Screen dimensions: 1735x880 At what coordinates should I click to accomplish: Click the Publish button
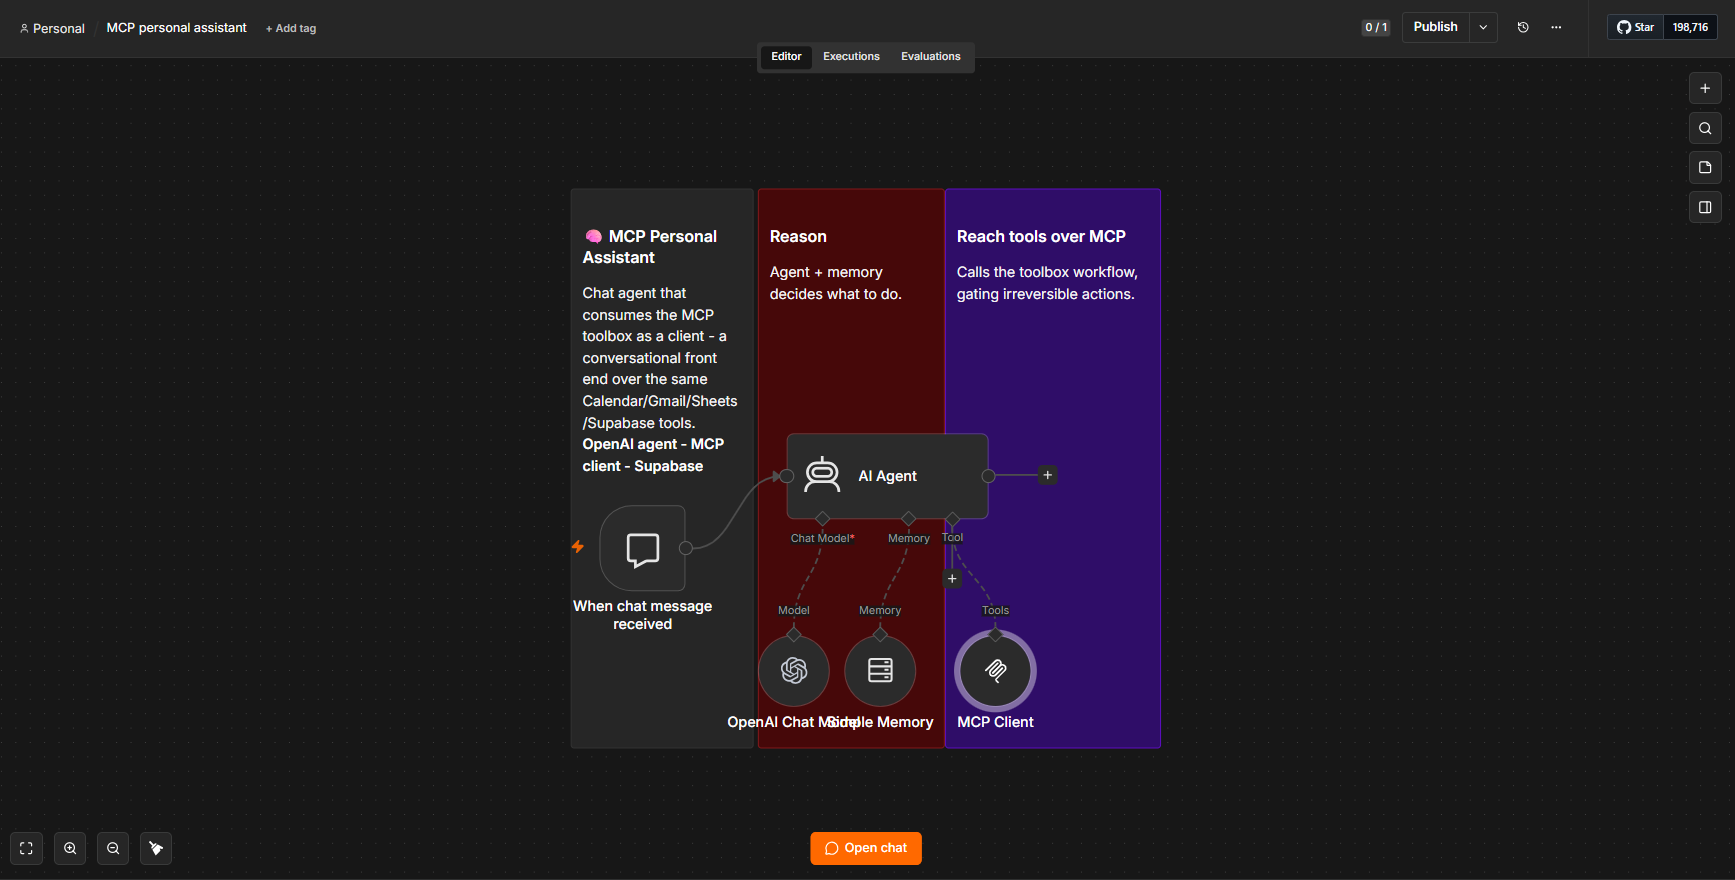tap(1436, 28)
